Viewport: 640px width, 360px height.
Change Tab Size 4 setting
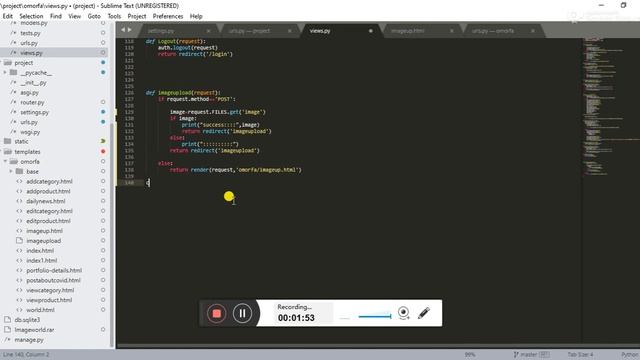(580, 354)
